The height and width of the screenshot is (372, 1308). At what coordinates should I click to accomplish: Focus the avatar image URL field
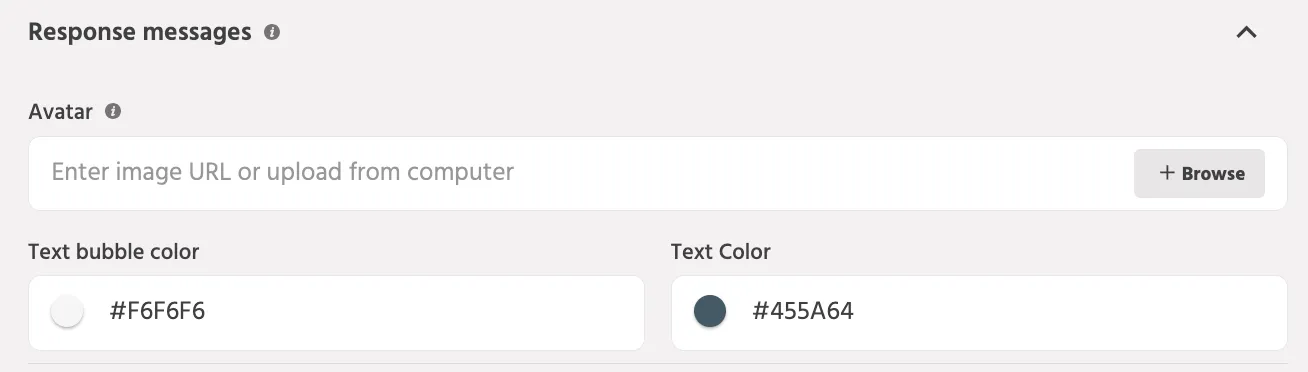580,173
